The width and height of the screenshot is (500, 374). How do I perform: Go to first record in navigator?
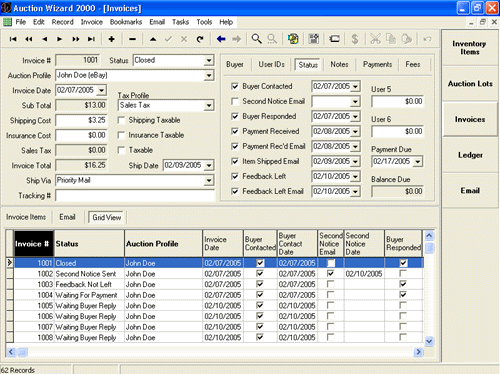pyautogui.click(x=13, y=39)
